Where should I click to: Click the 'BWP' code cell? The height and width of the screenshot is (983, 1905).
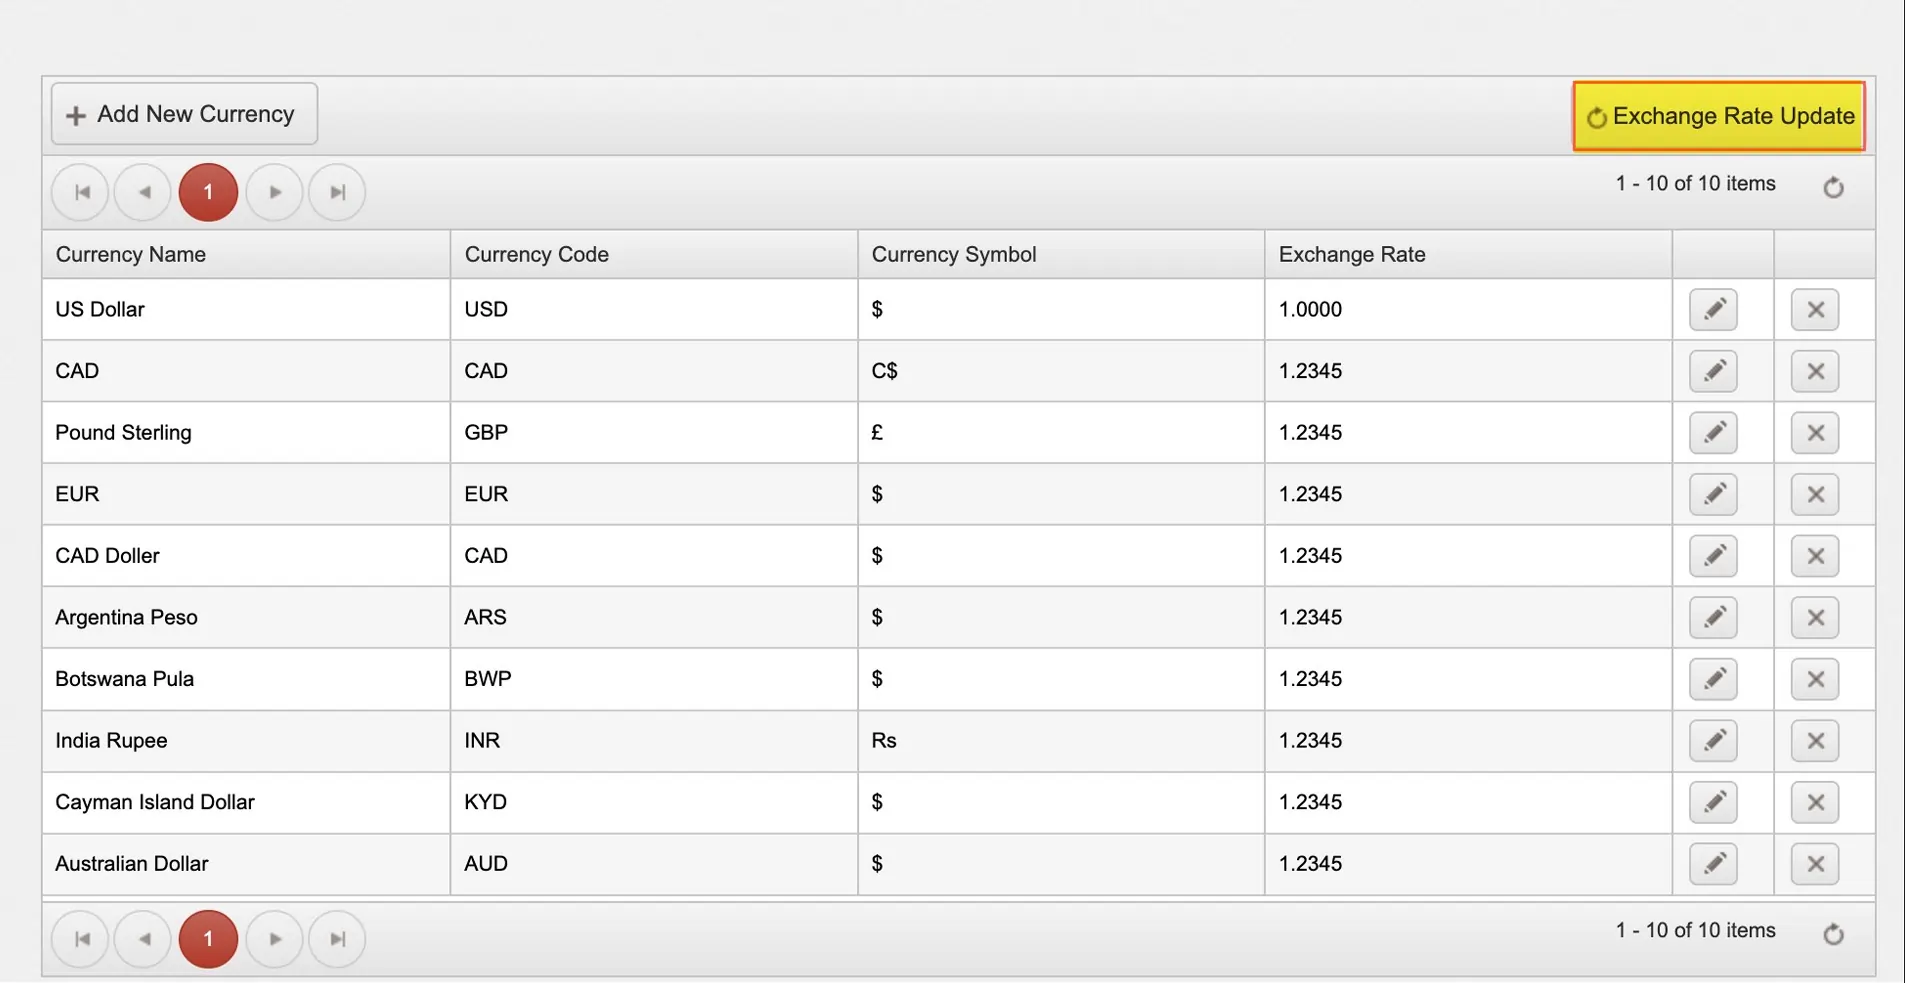tap(654, 679)
